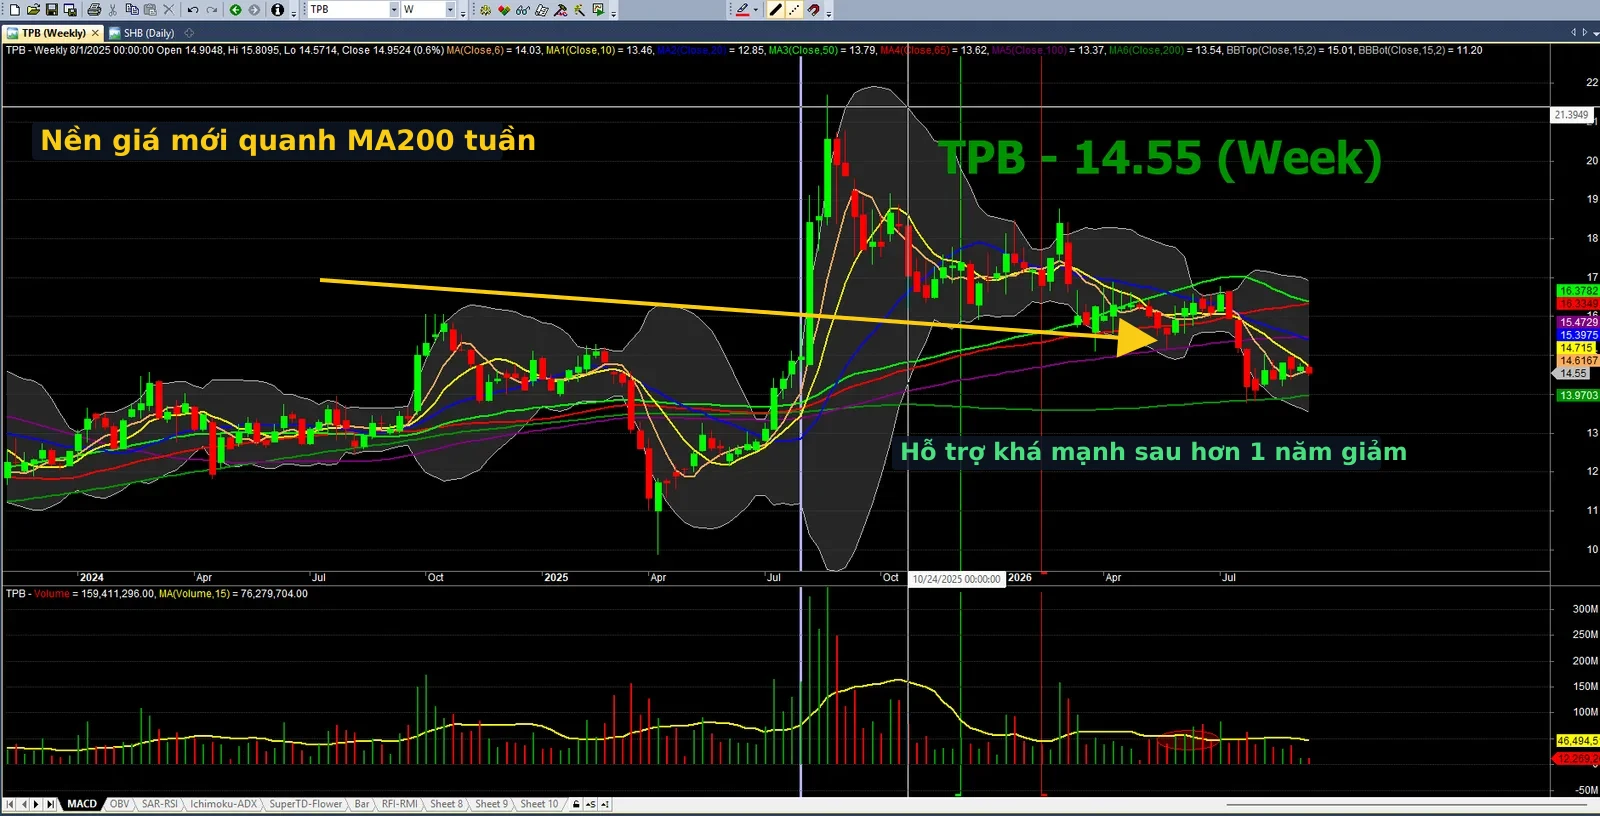Open the W interval dropdown
1600x816 pixels.
[x=450, y=10]
